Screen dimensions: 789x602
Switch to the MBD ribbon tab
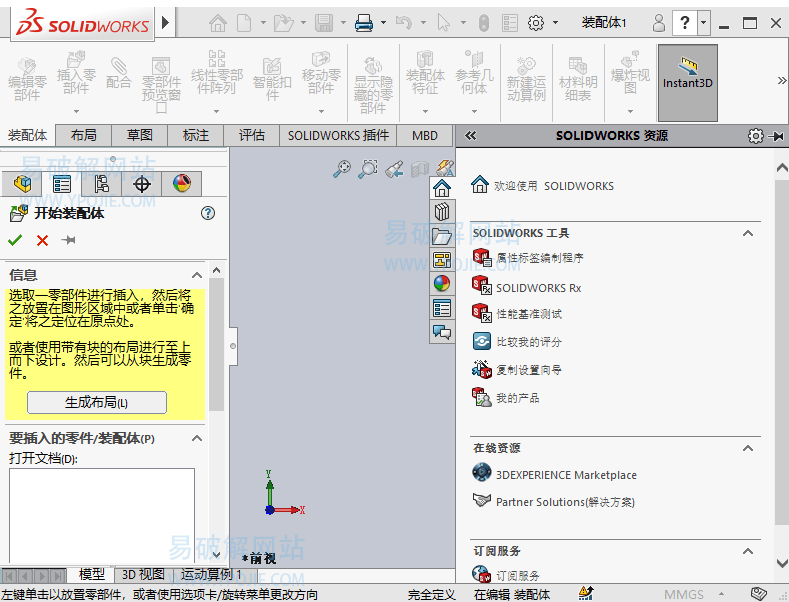(x=425, y=135)
